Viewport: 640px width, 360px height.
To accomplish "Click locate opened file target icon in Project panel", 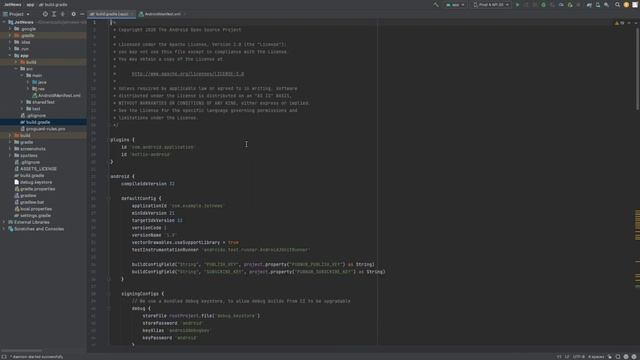I will 45,14.
